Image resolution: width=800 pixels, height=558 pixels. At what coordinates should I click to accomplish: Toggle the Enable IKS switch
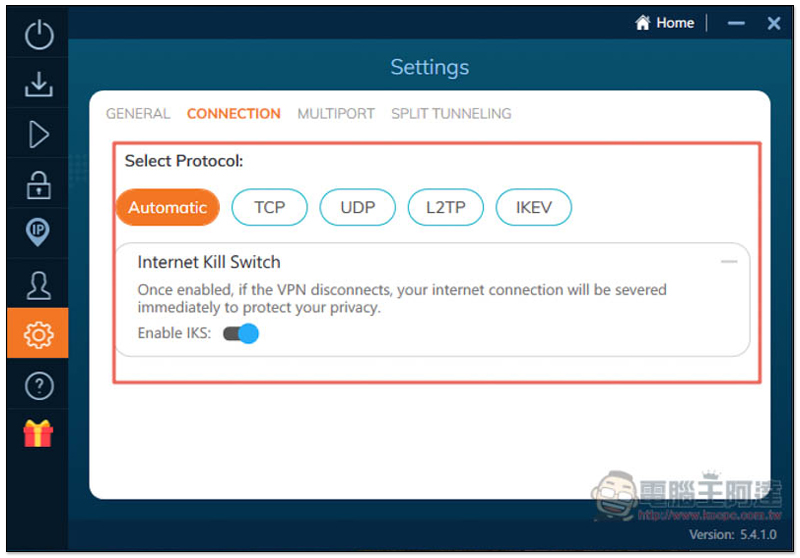[241, 333]
